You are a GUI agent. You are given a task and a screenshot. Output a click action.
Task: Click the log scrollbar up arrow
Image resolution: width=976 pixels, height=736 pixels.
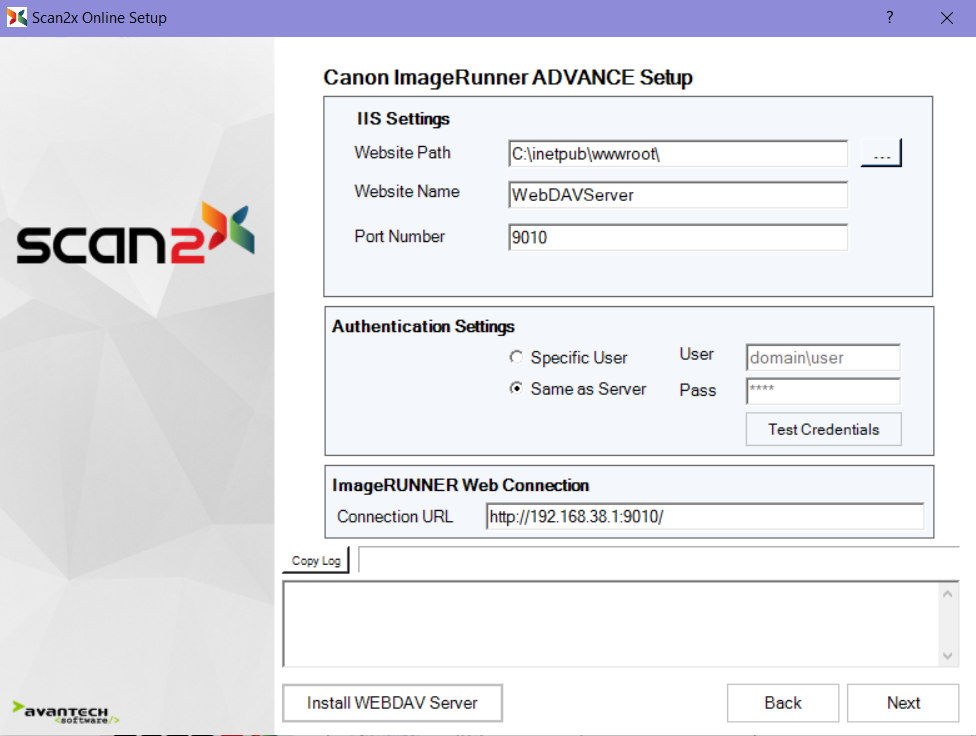[948, 594]
